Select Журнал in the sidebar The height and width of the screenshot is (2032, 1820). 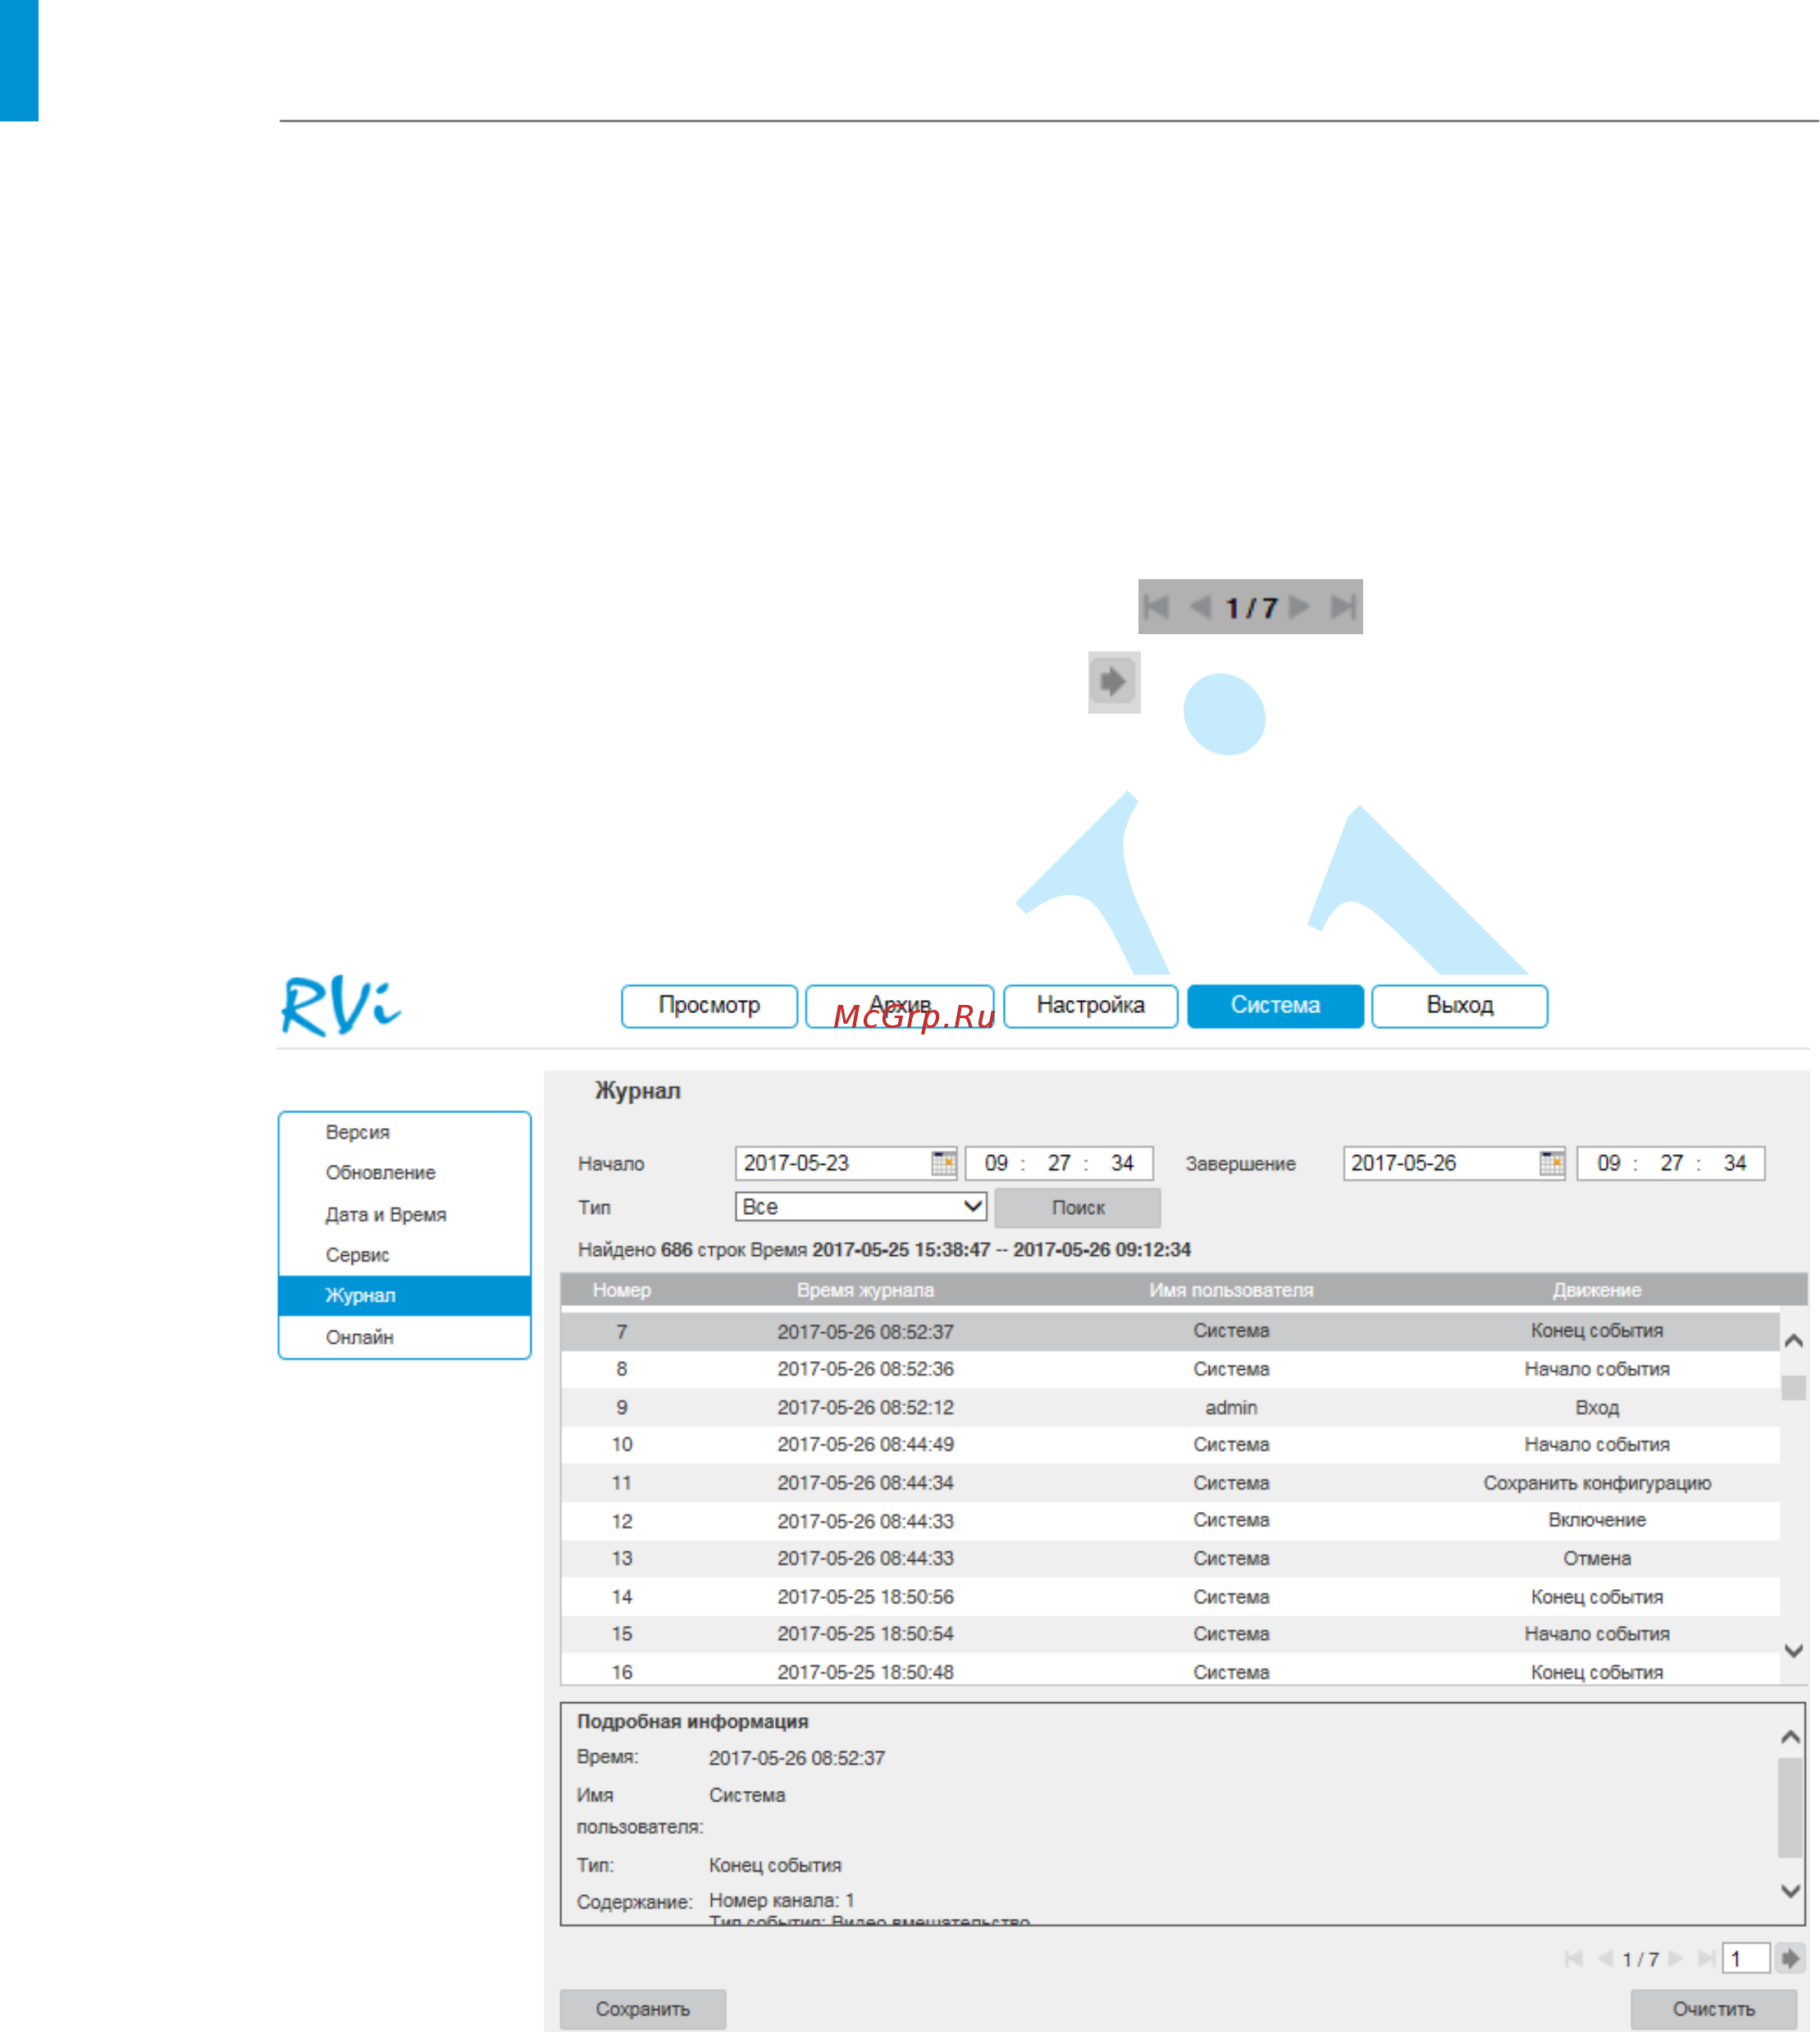click(x=404, y=1295)
